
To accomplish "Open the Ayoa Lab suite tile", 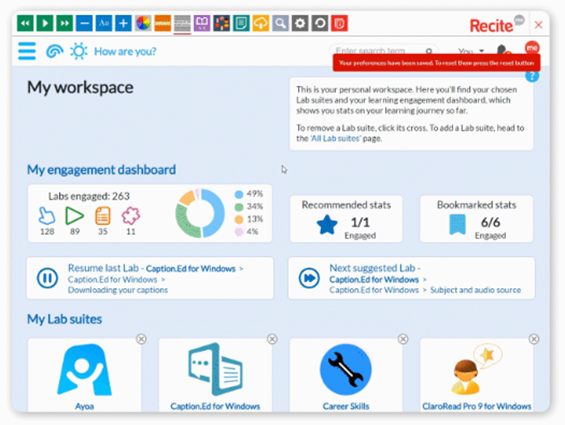I will pyautogui.click(x=84, y=375).
